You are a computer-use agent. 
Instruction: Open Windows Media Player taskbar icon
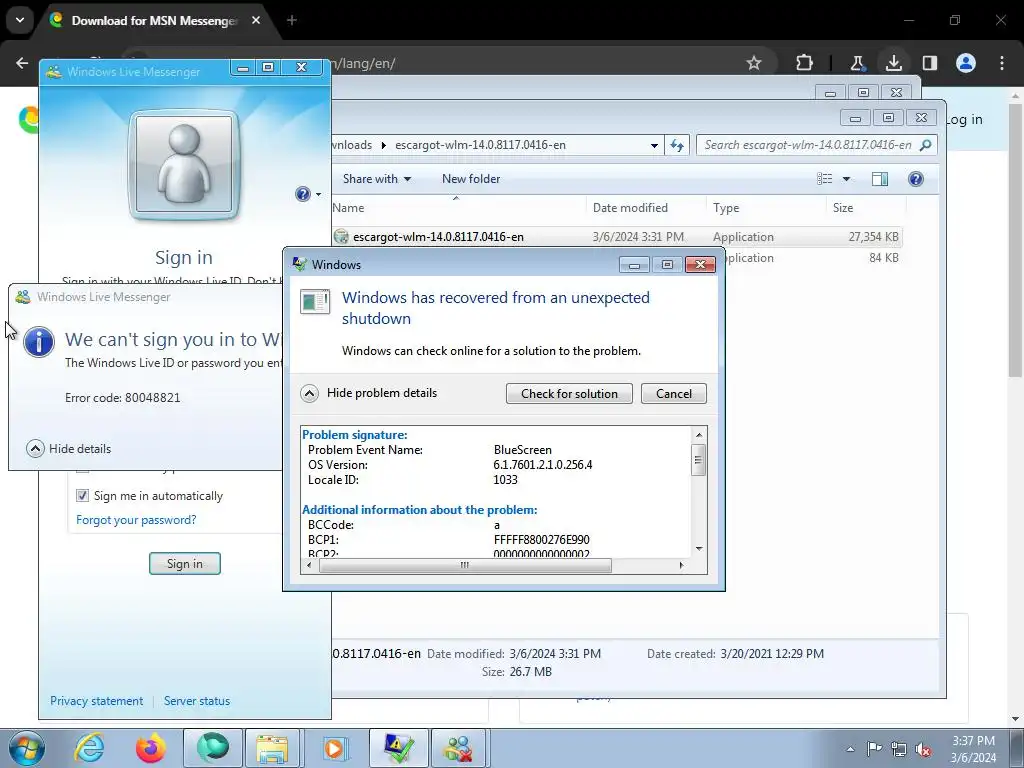(x=335, y=748)
